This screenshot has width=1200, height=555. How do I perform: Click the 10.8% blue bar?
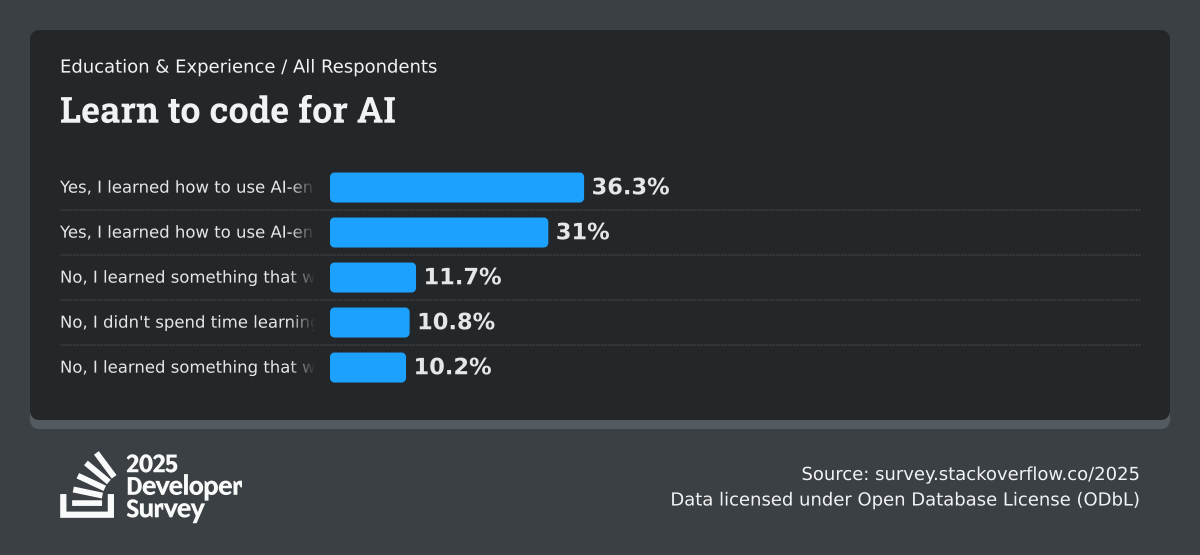(369, 322)
